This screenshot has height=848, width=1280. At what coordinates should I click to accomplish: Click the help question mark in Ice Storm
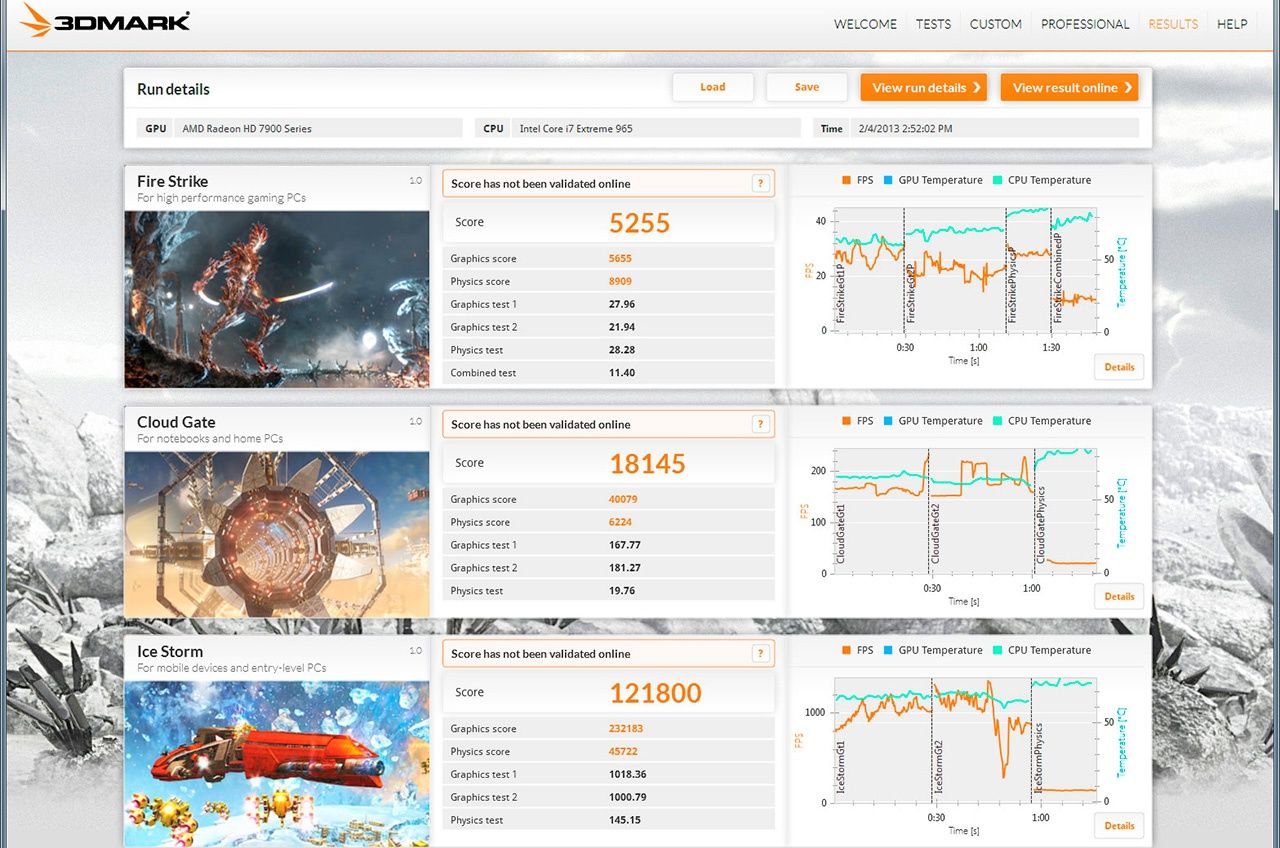[760, 654]
